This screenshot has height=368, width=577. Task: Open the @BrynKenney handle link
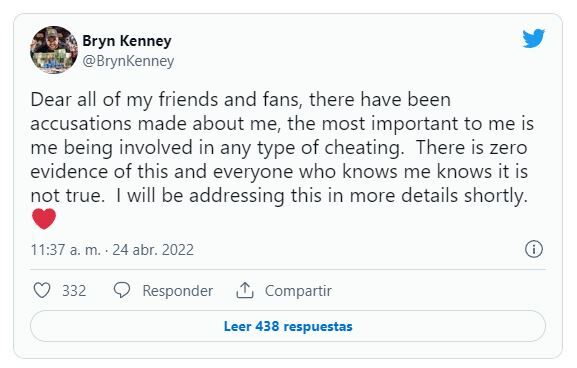128,61
